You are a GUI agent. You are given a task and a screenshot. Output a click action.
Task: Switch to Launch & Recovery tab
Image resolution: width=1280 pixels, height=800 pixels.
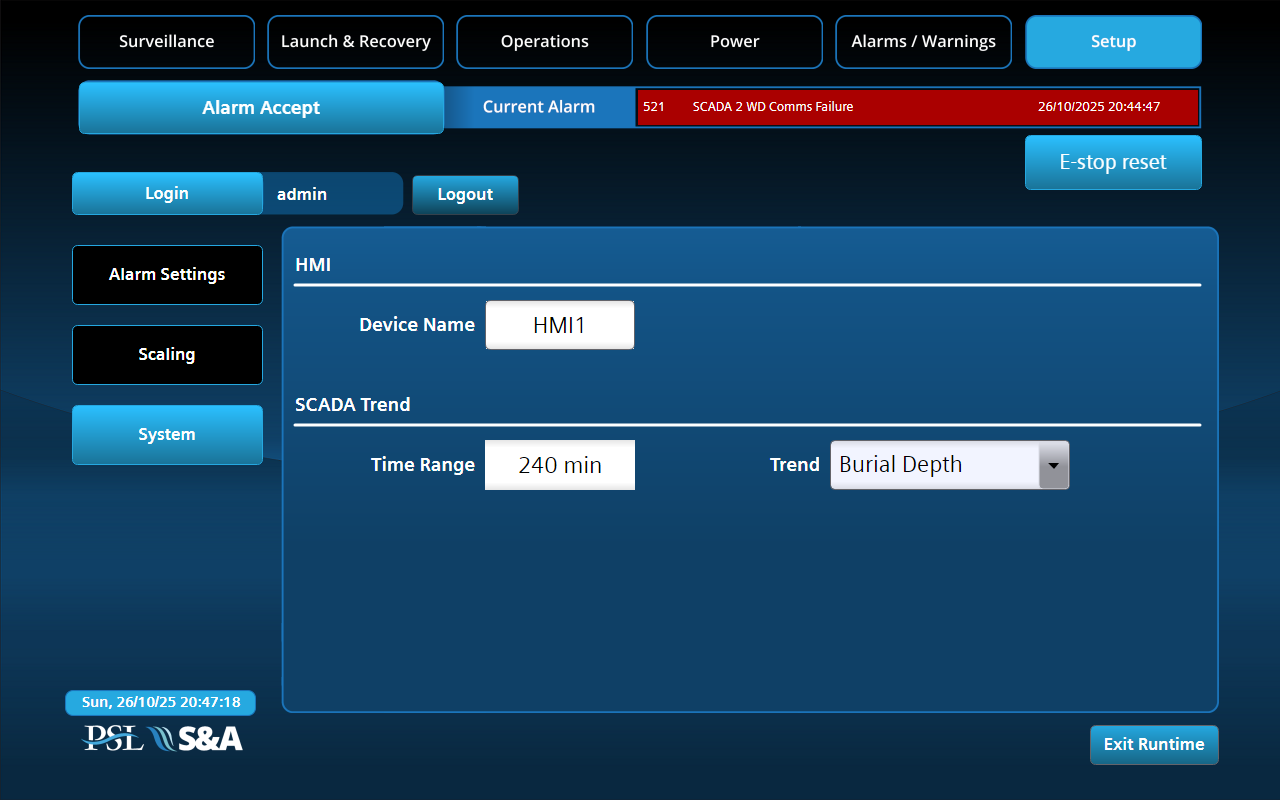(355, 42)
